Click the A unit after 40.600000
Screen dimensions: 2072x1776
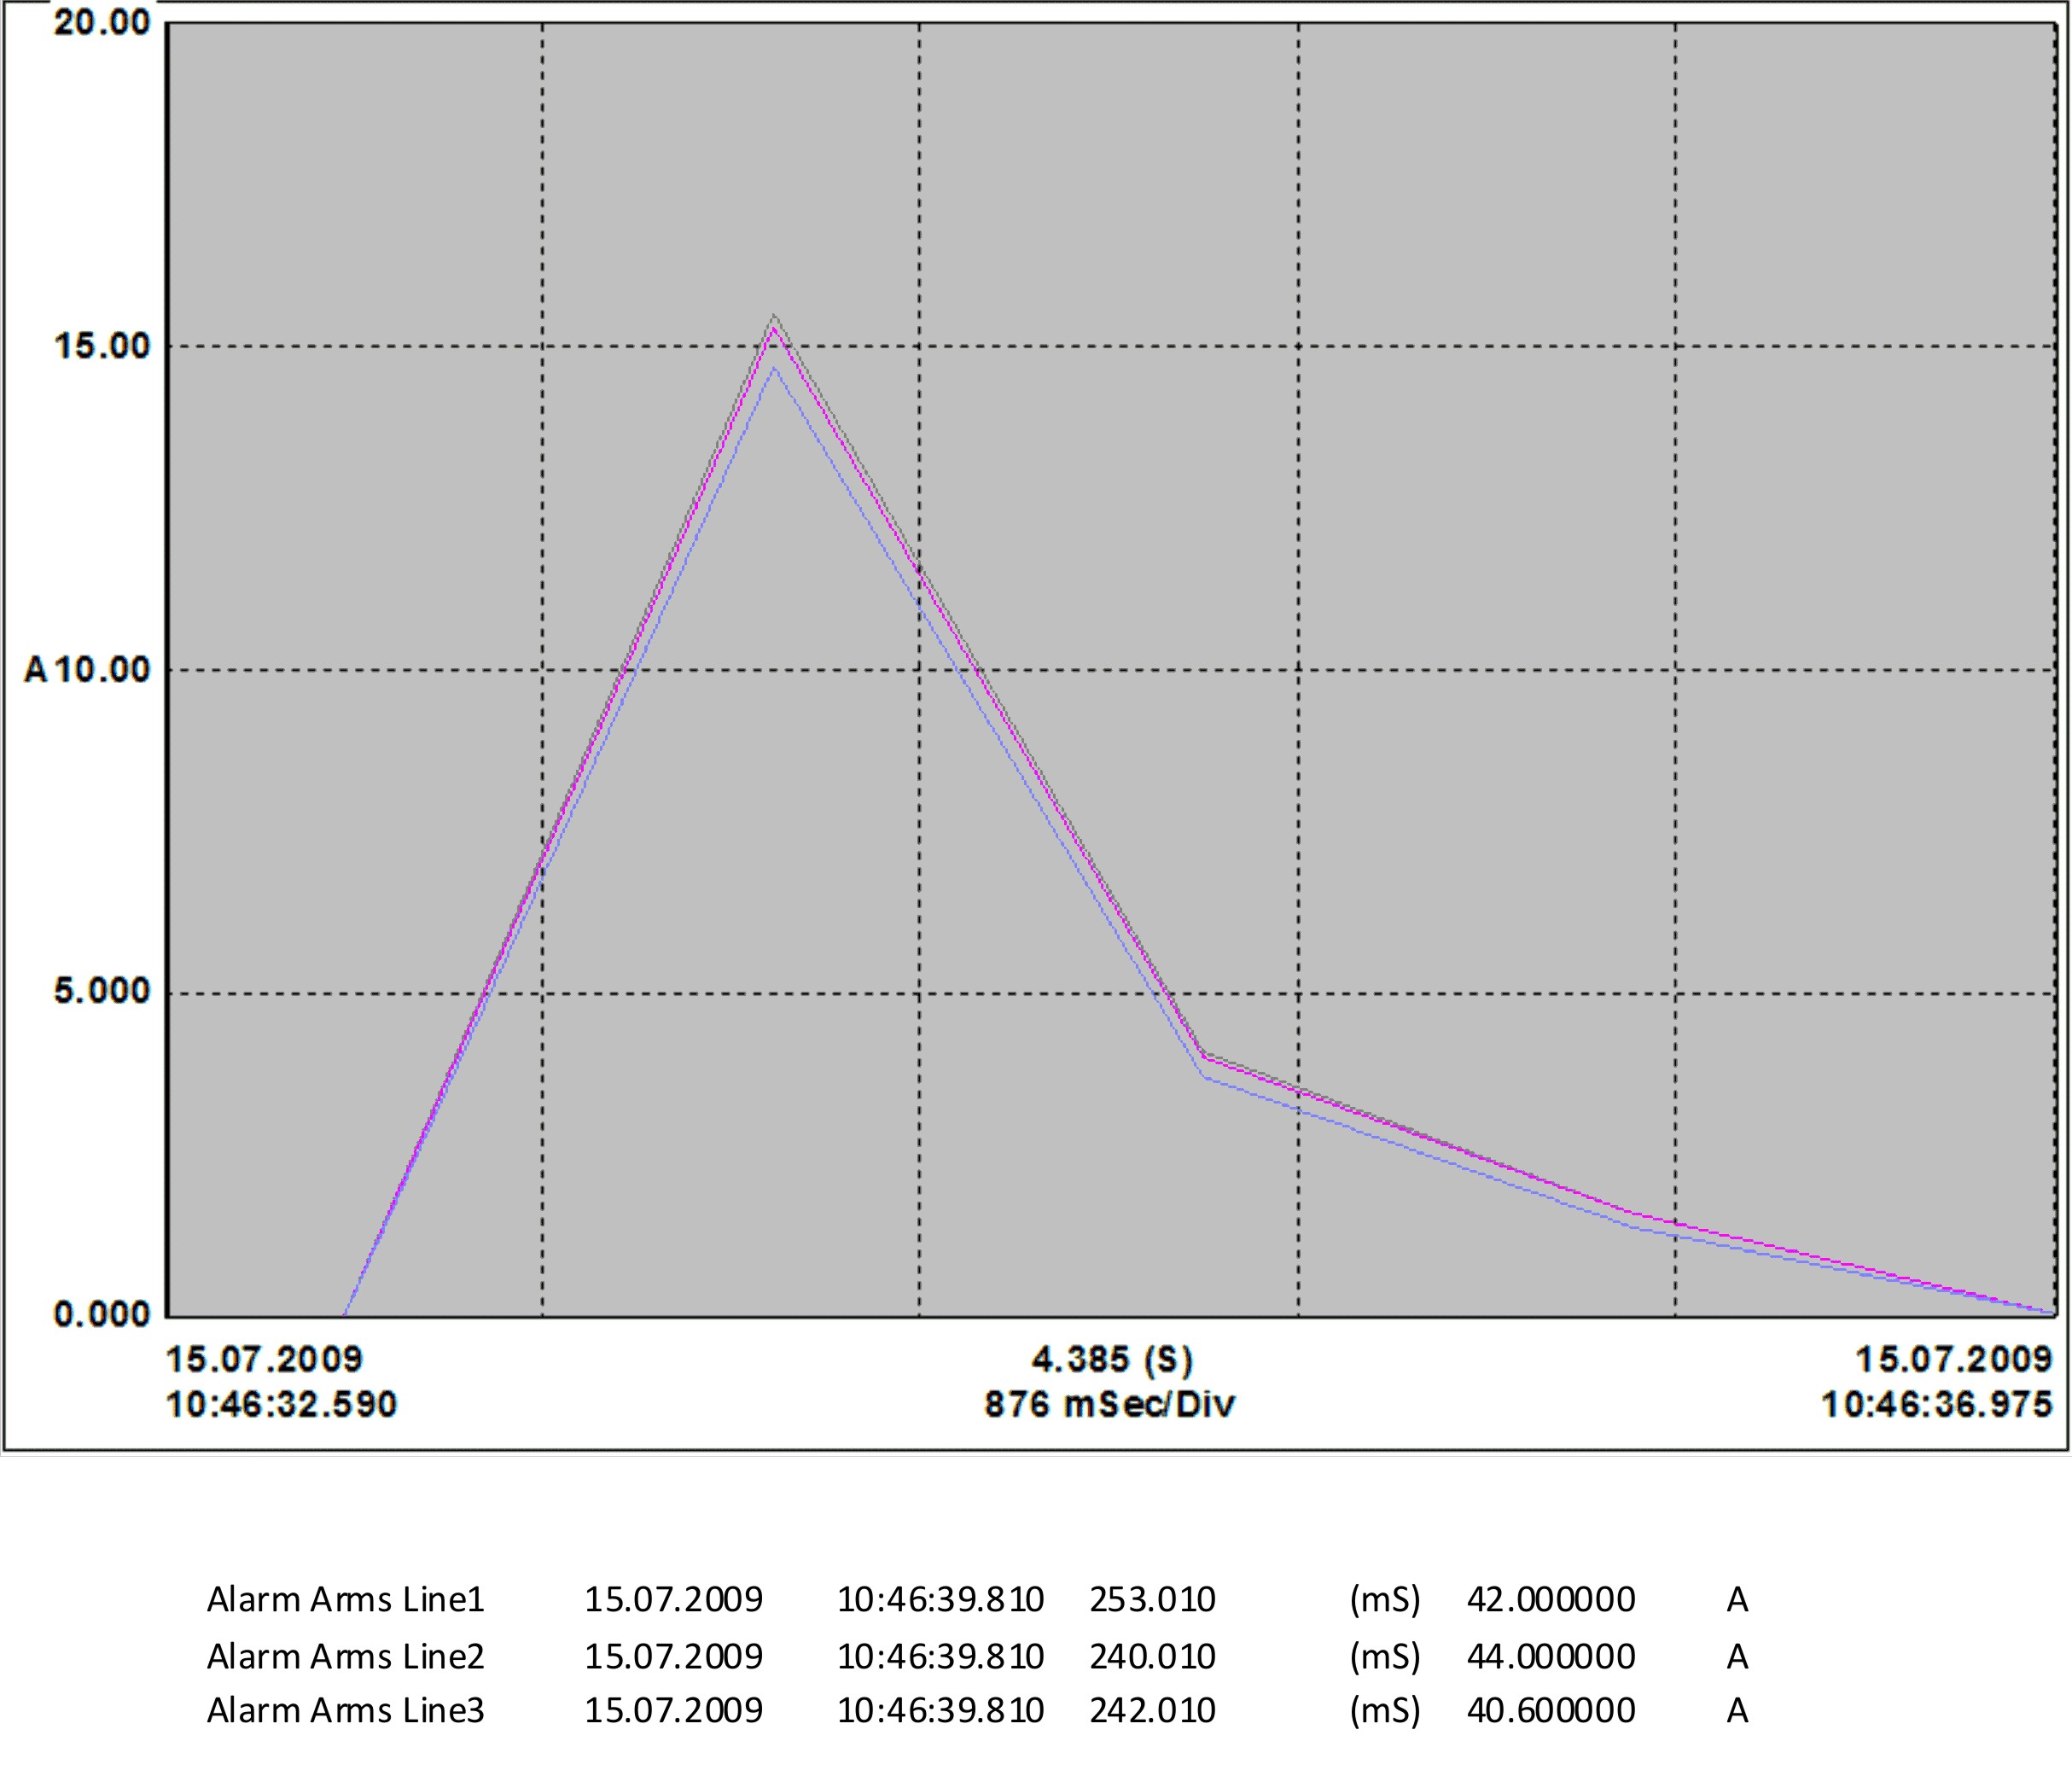point(1738,1712)
